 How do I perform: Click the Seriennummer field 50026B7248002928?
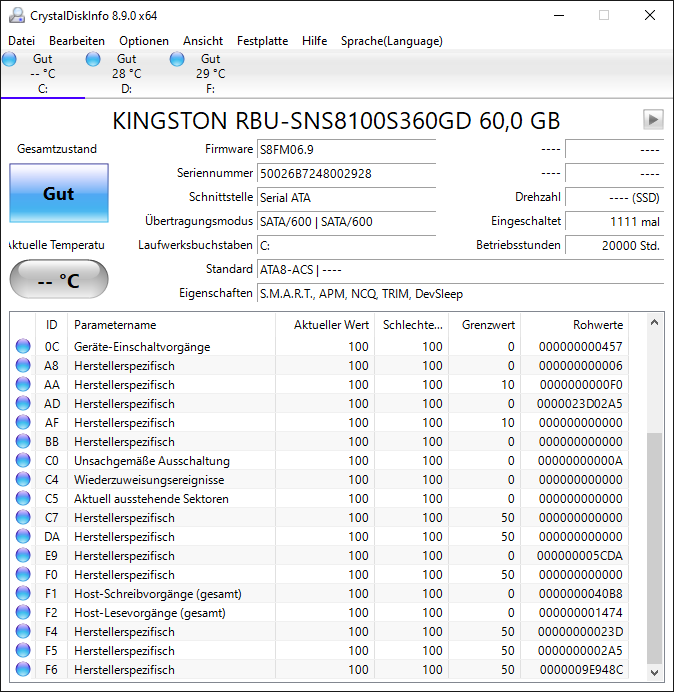346,173
